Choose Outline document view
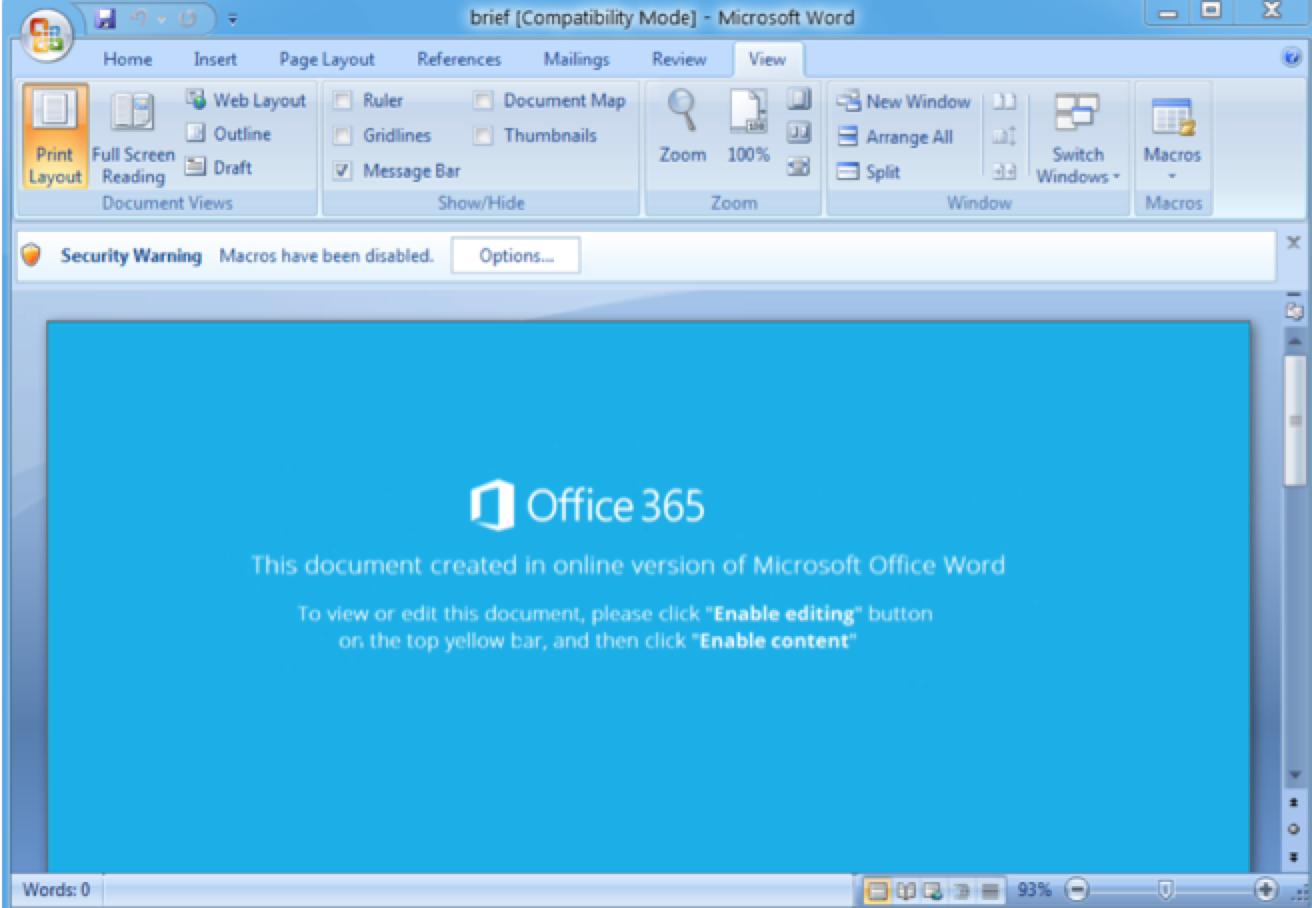Screen dimensions: 1312x908 pyautogui.click(x=229, y=133)
